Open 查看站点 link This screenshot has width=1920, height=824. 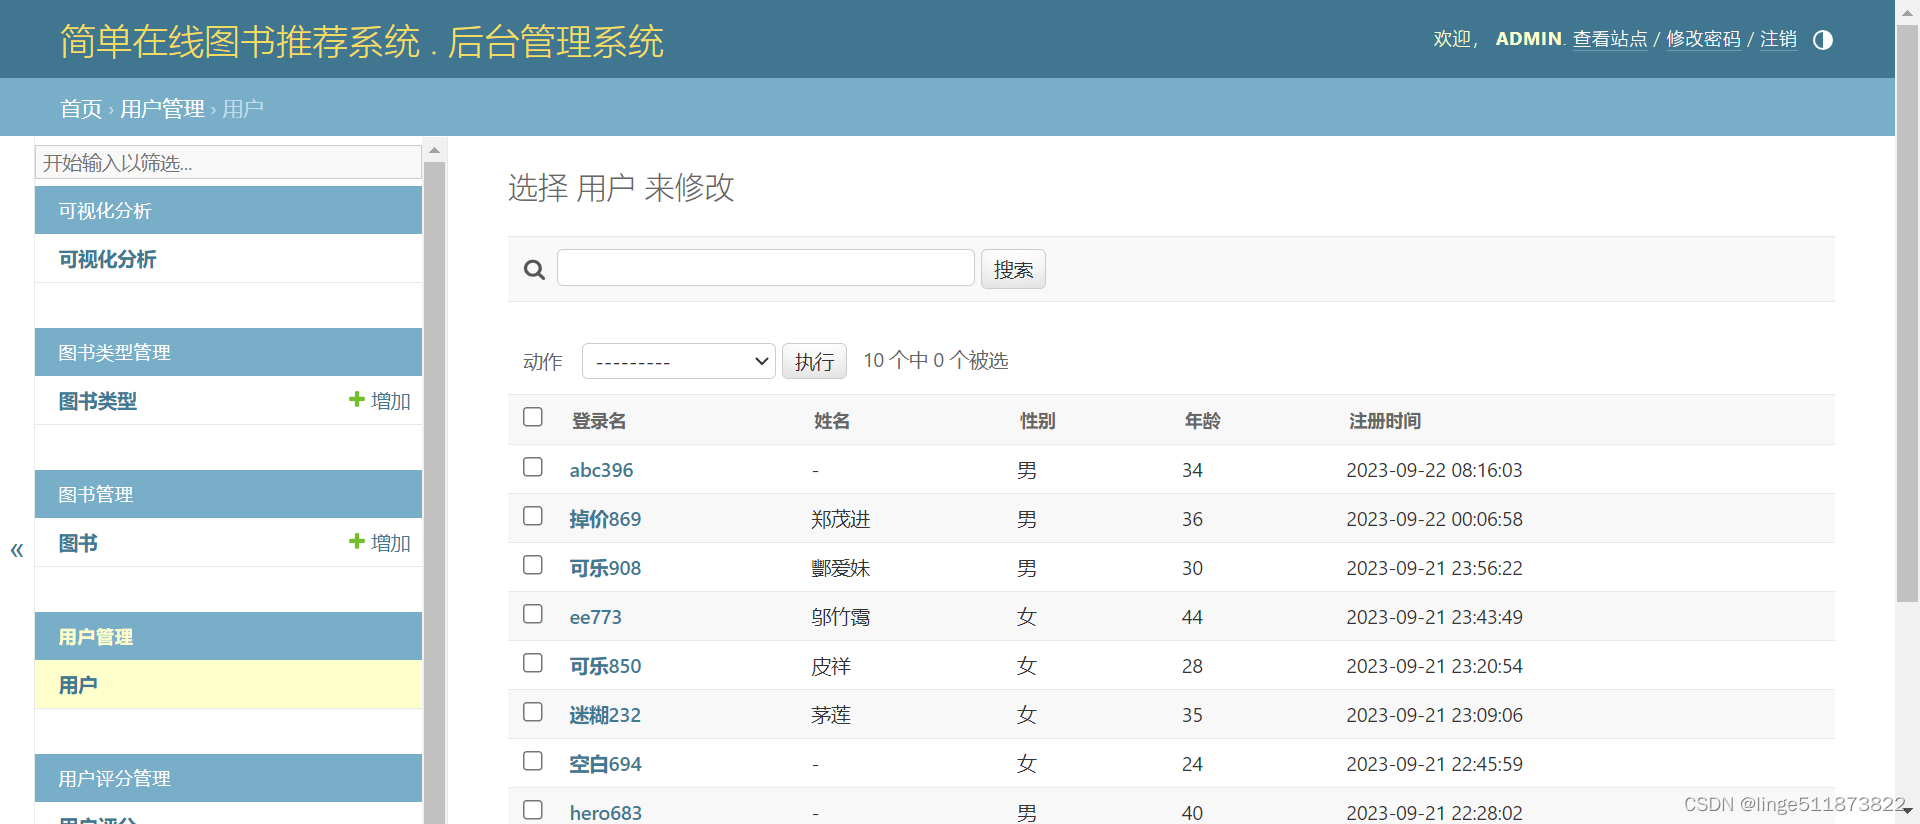[x=1610, y=39]
